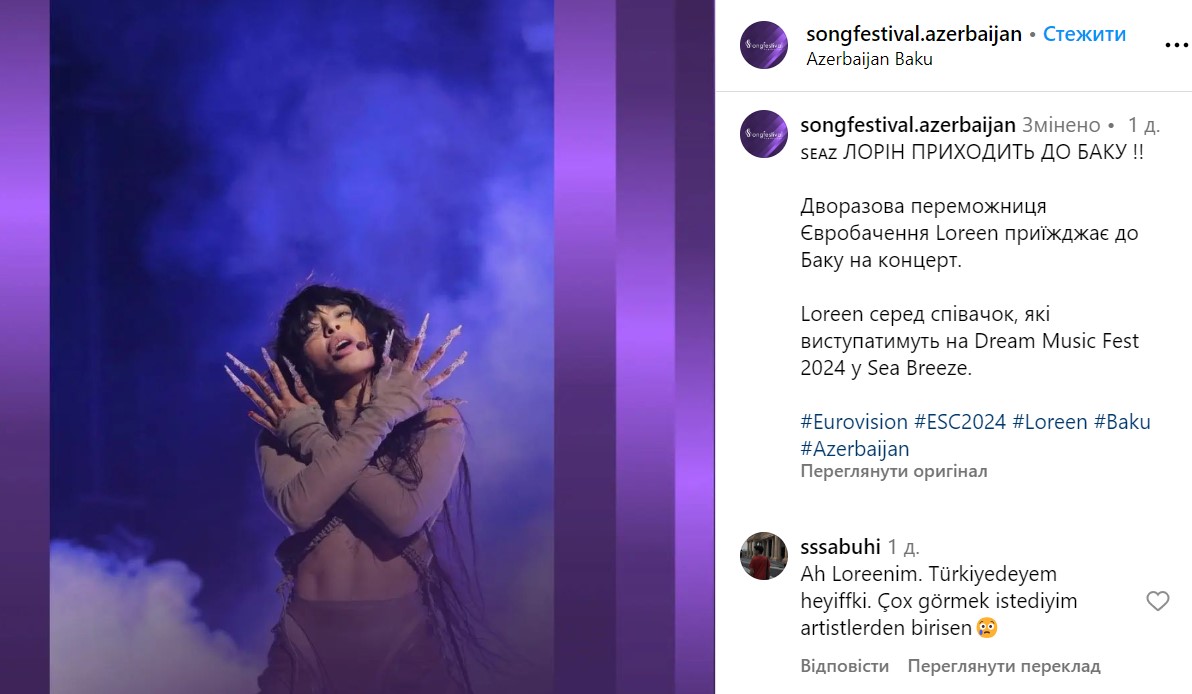Screen dimensions: 1192x694
Task: Open songfestival.azerbaijan header profile avatar
Action: [x=763, y=45]
